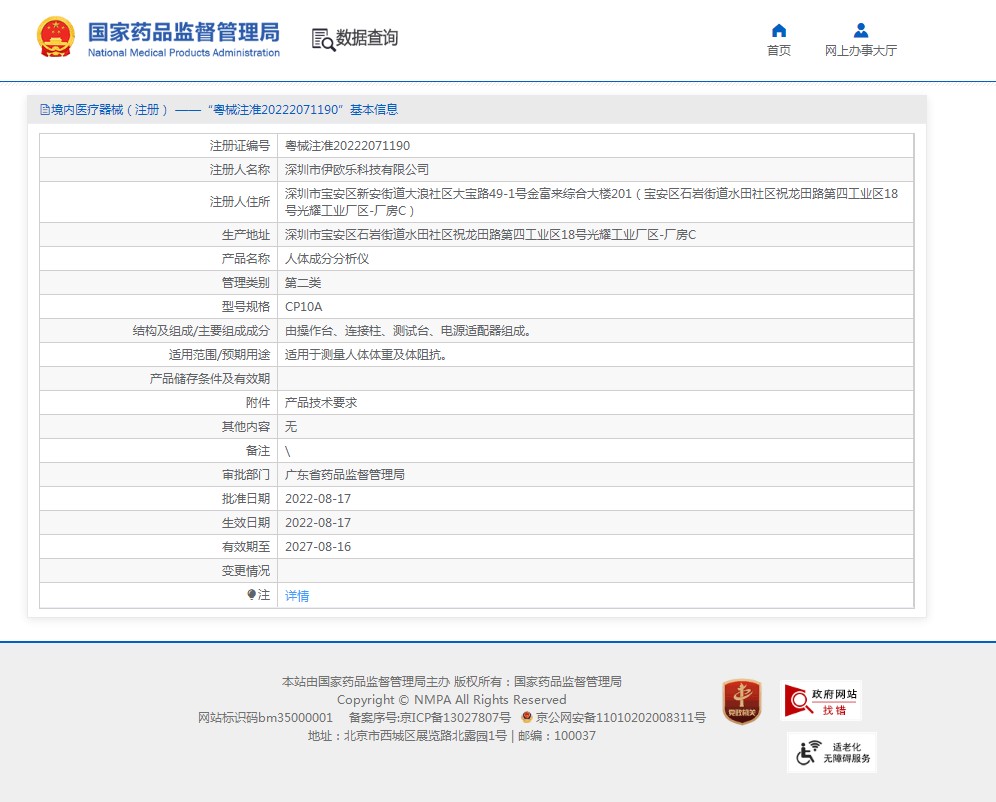The height and width of the screenshot is (802, 996).
Task: Open the 党政机关 badge icon
Action: (741, 702)
